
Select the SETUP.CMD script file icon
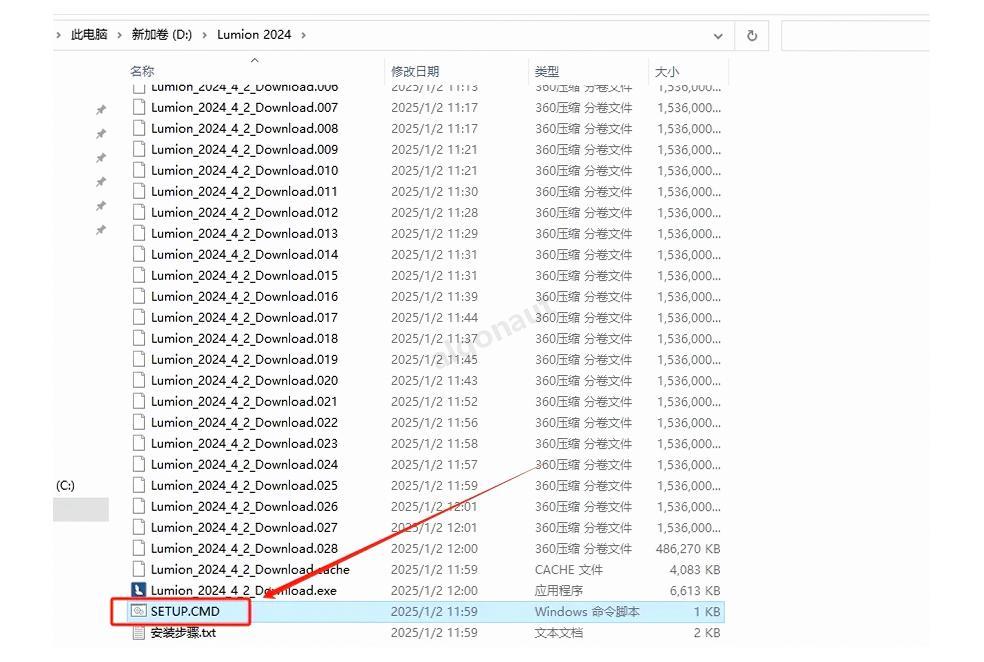point(139,611)
